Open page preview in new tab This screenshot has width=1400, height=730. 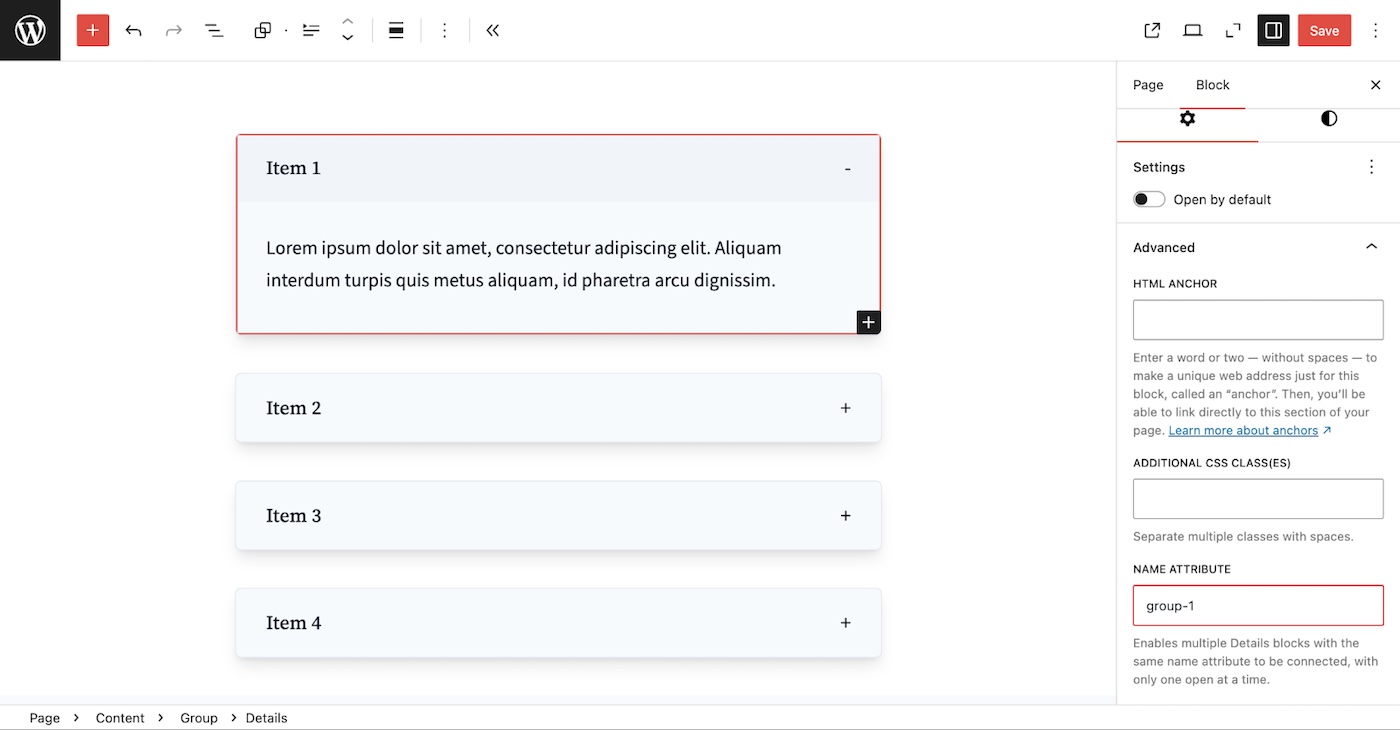pyautogui.click(x=1152, y=30)
